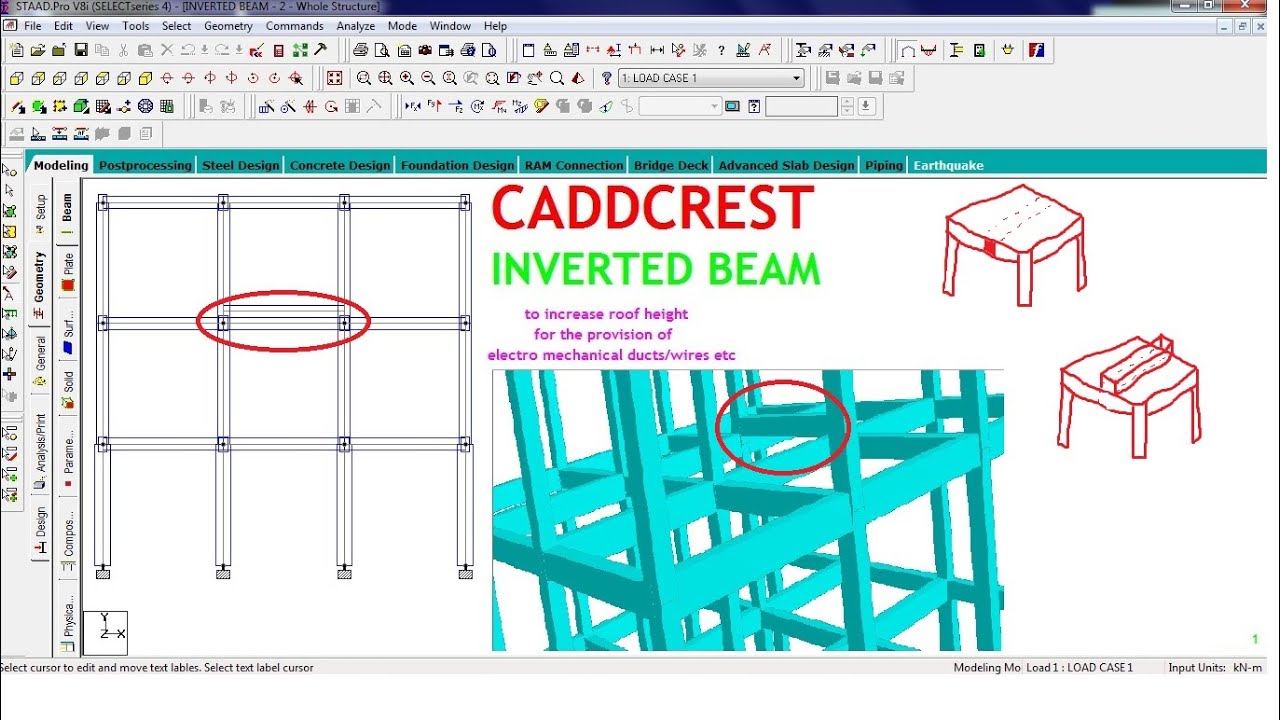
Task: Open Print Preview icon
Action: point(382,50)
